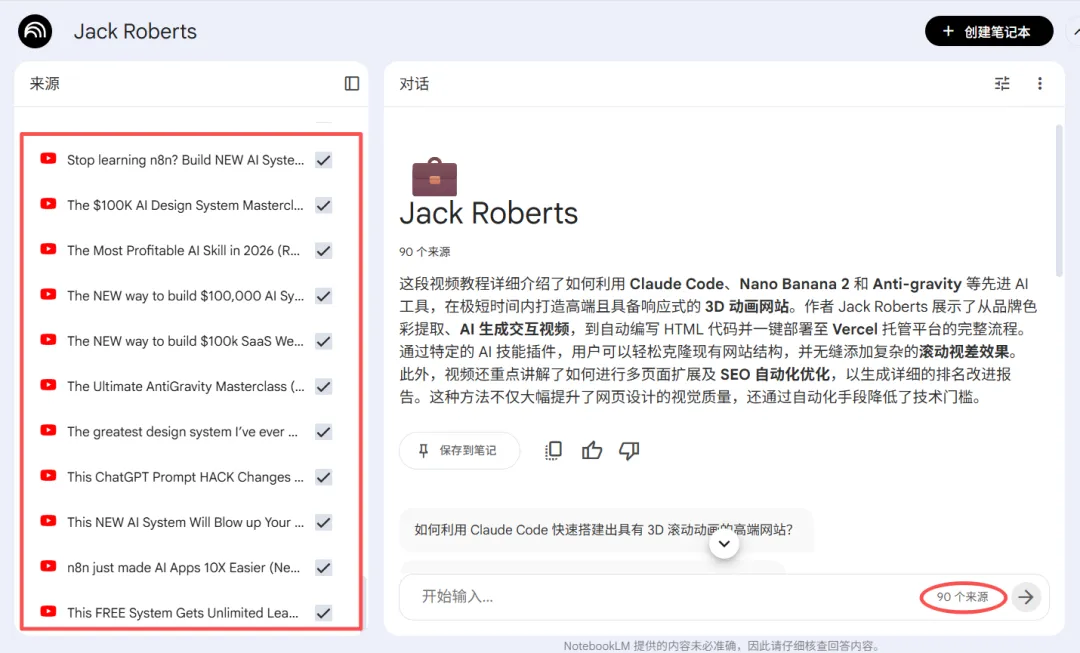Uncheck The Most Profitable AI Skill checkbox
Screen dimensions: 1080x653
[x=324, y=251]
